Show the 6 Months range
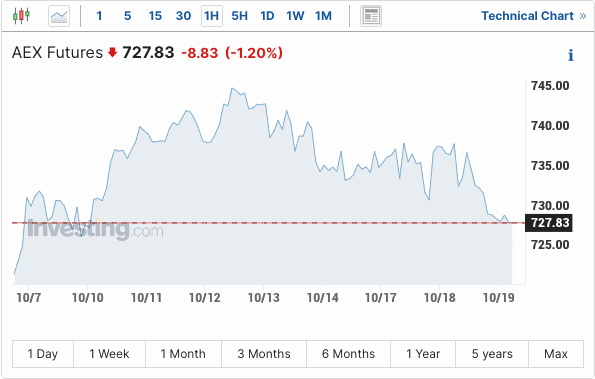 pos(348,354)
